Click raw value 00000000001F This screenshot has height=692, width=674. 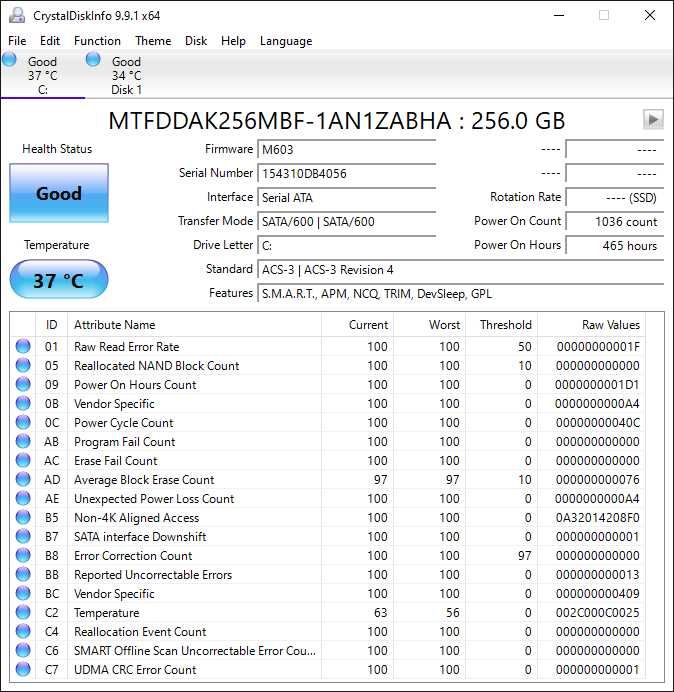click(x=597, y=346)
